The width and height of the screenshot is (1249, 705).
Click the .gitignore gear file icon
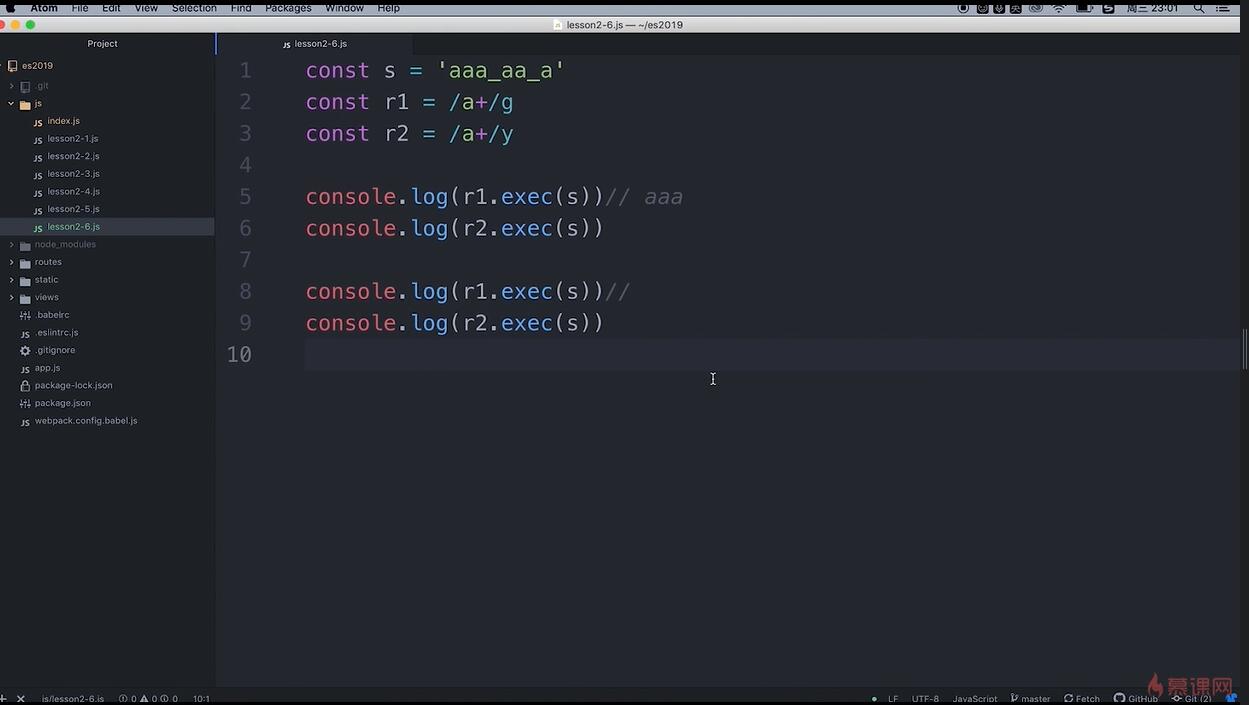[25, 351]
